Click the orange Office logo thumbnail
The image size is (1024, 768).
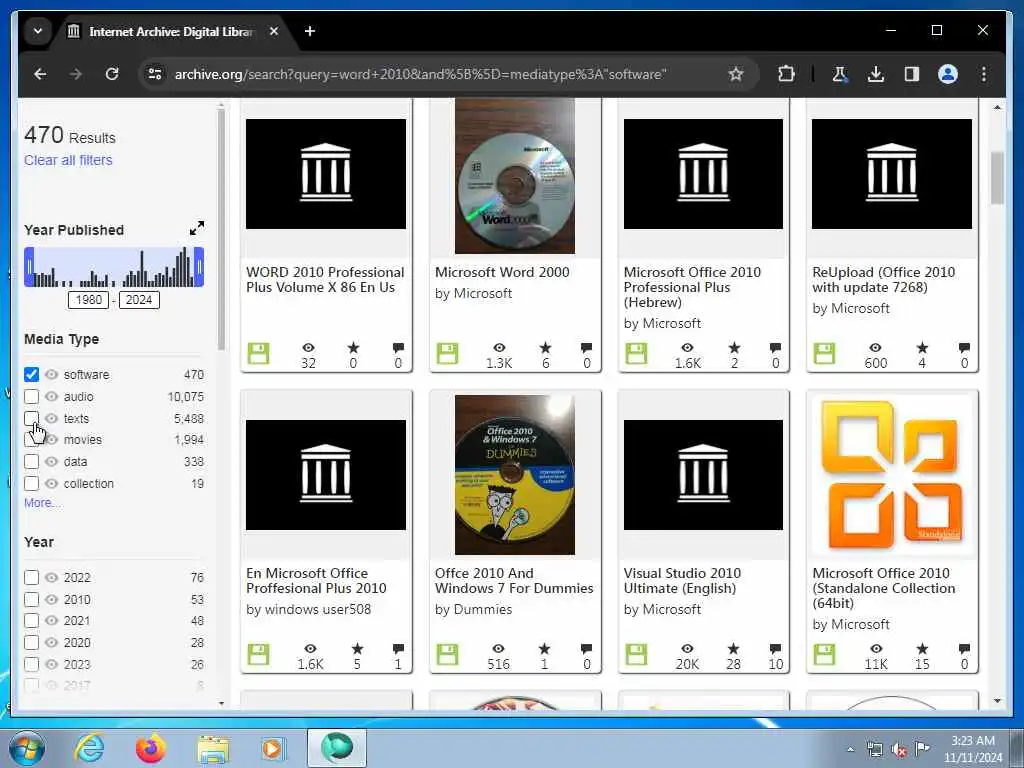tap(891, 475)
